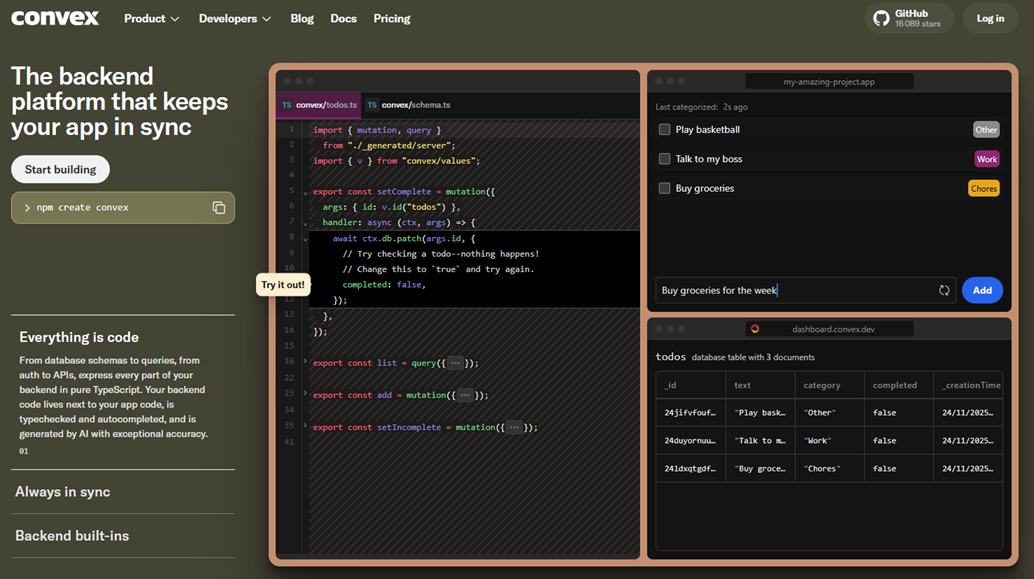This screenshot has height=579, width=1034.
Task: Click the yellow Chores category tag
Action: tap(983, 188)
